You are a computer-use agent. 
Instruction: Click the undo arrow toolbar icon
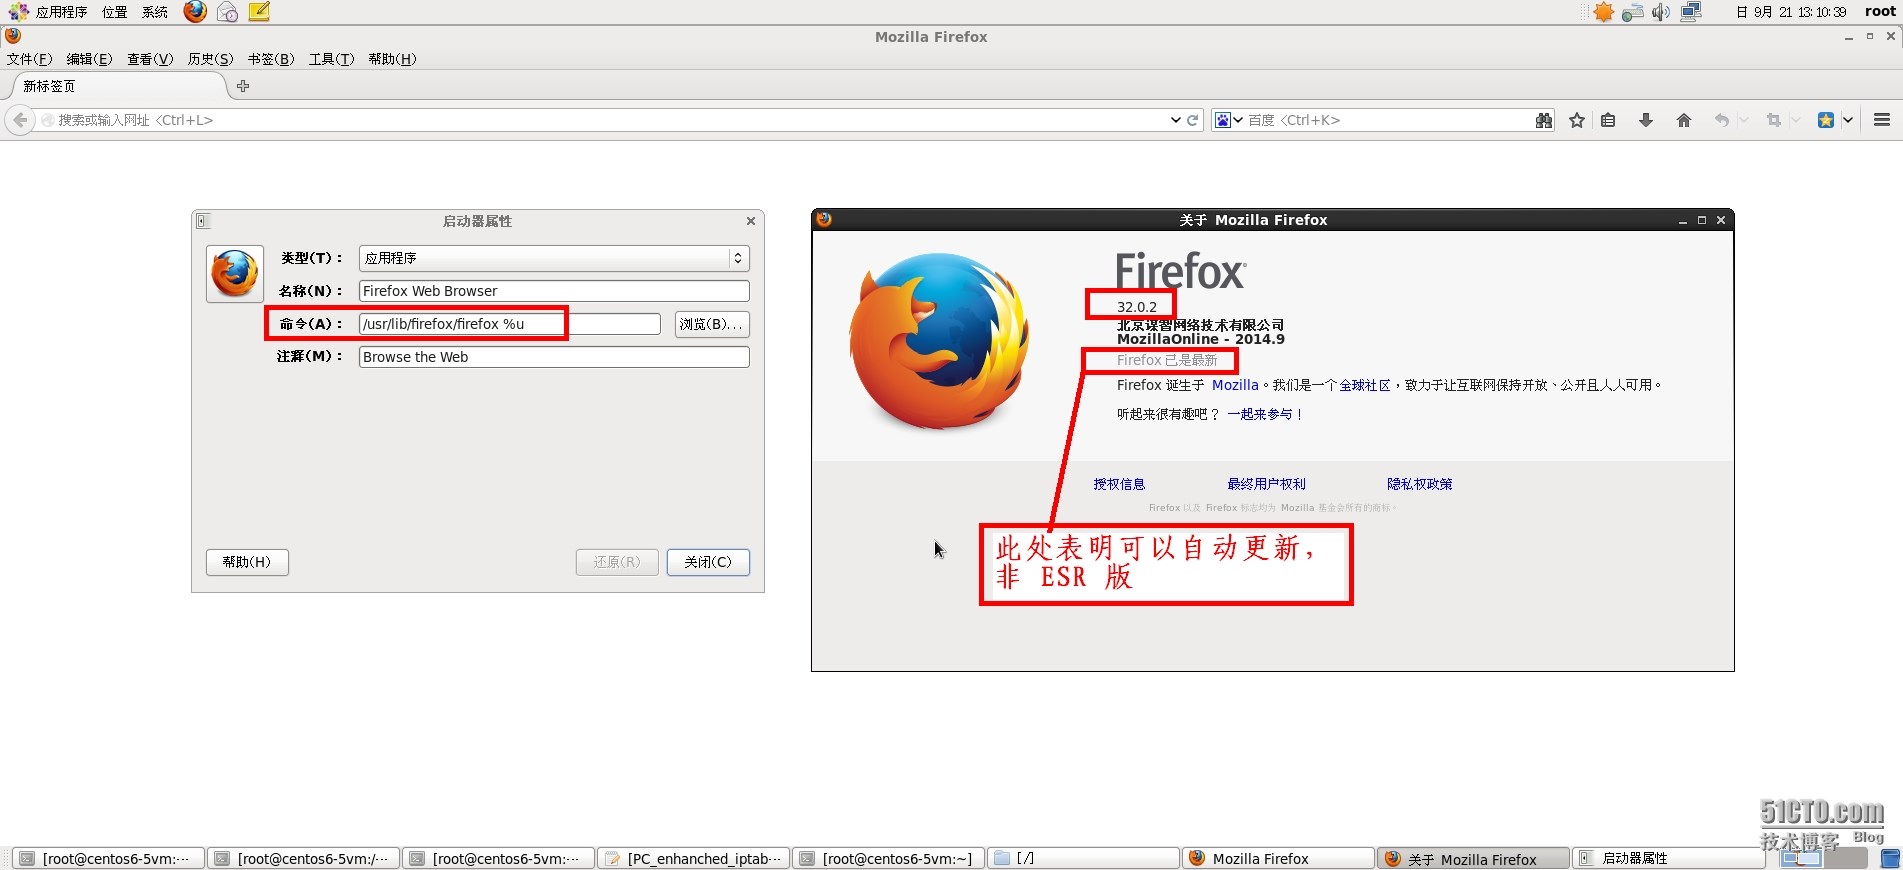pos(1722,120)
